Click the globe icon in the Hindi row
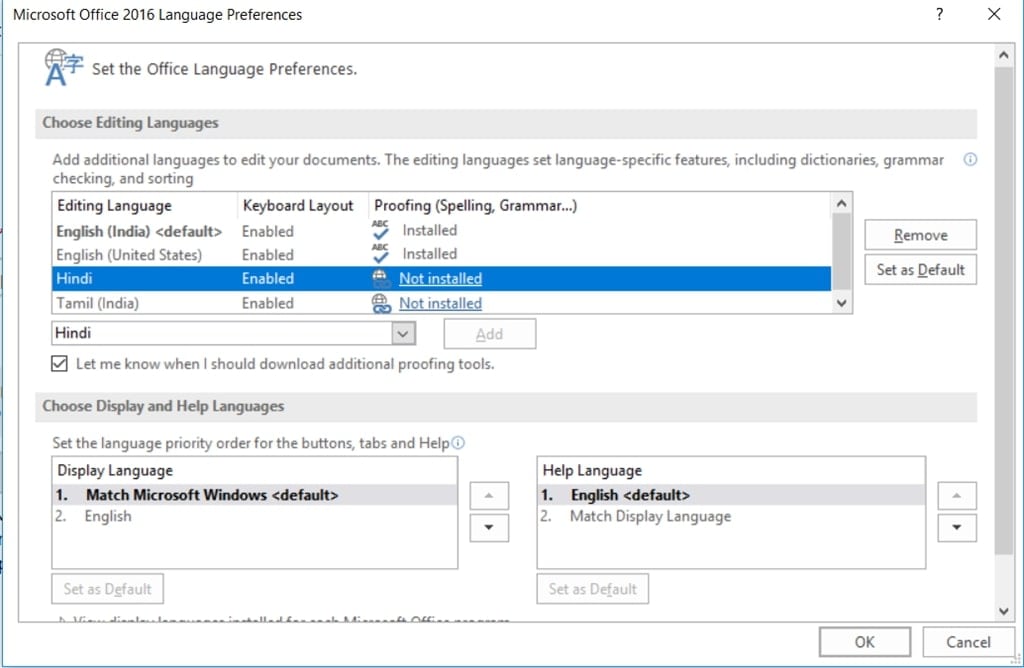The height and width of the screenshot is (668, 1024). point(380,279)
